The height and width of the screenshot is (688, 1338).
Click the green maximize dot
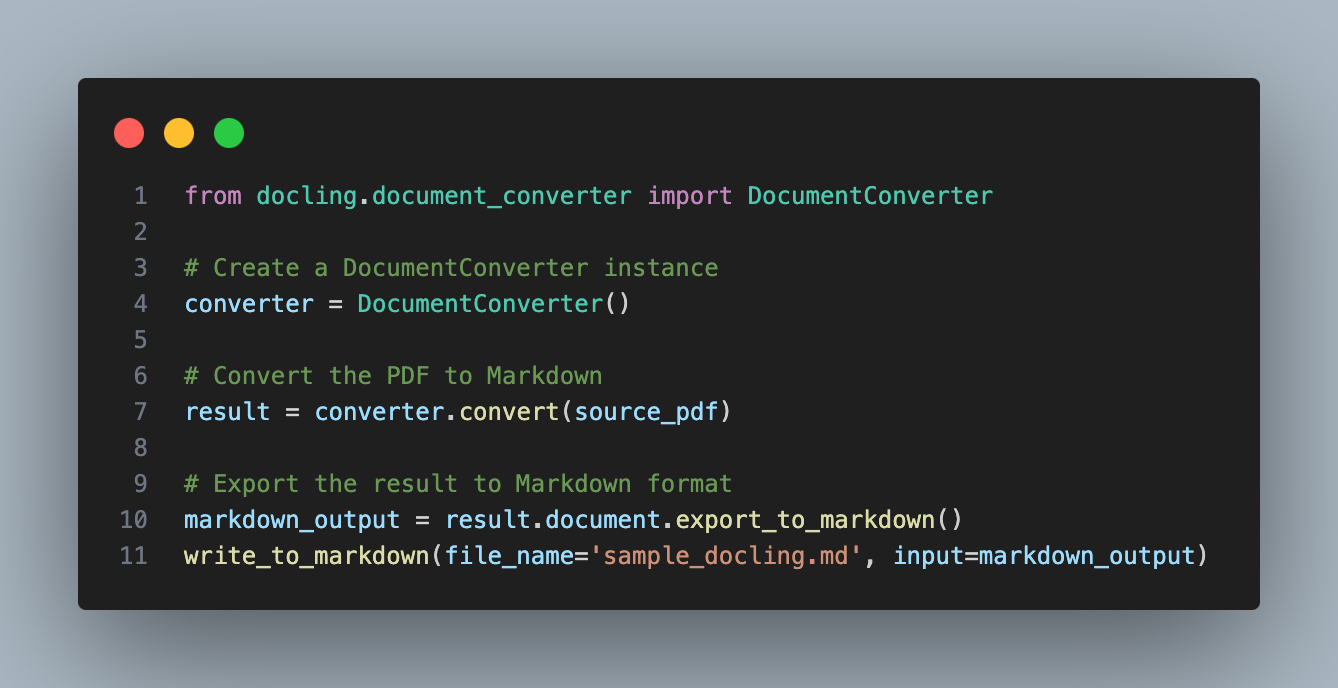click(229, 133)
